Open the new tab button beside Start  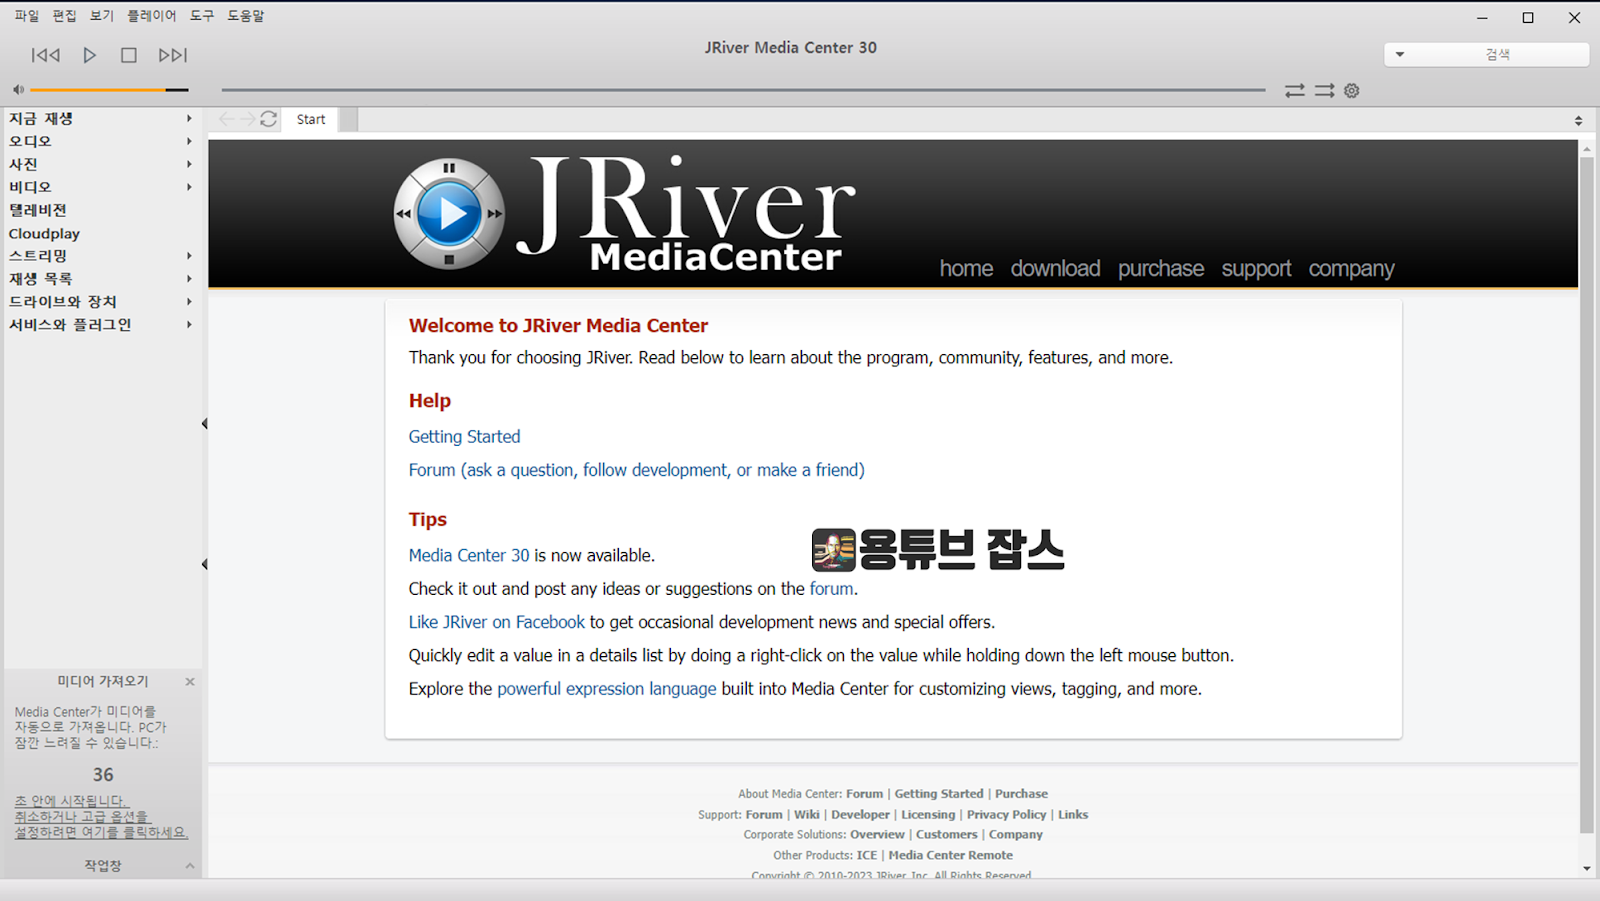348,119
